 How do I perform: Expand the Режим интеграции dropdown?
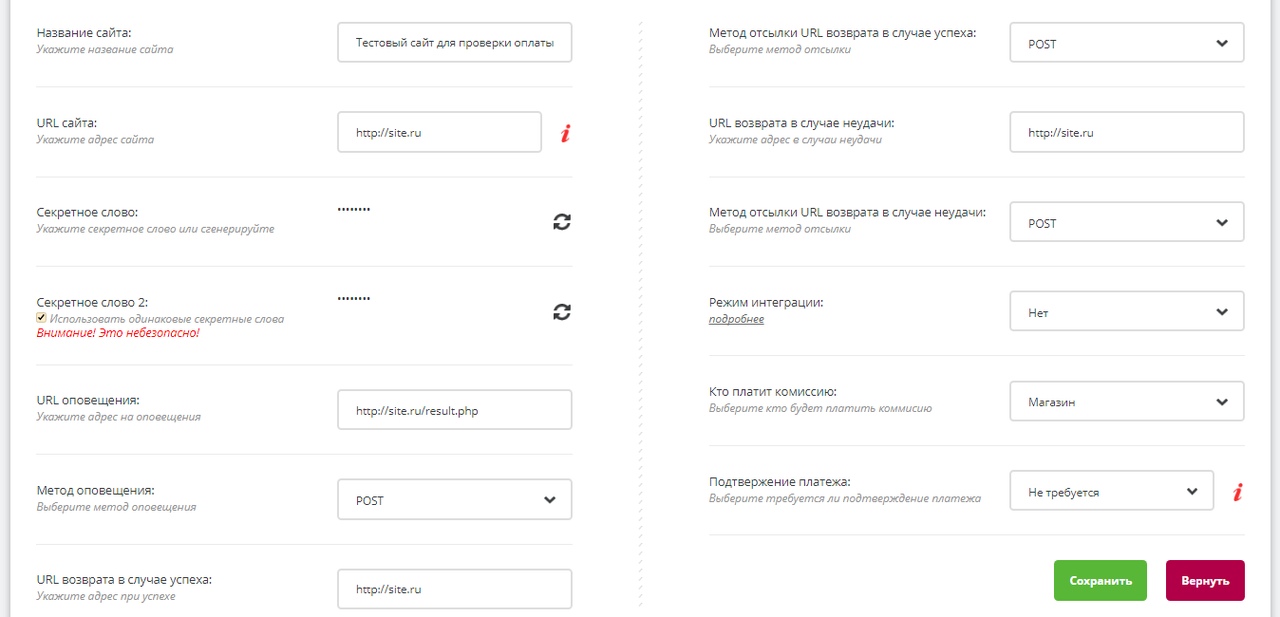[x=1127, y=312]
